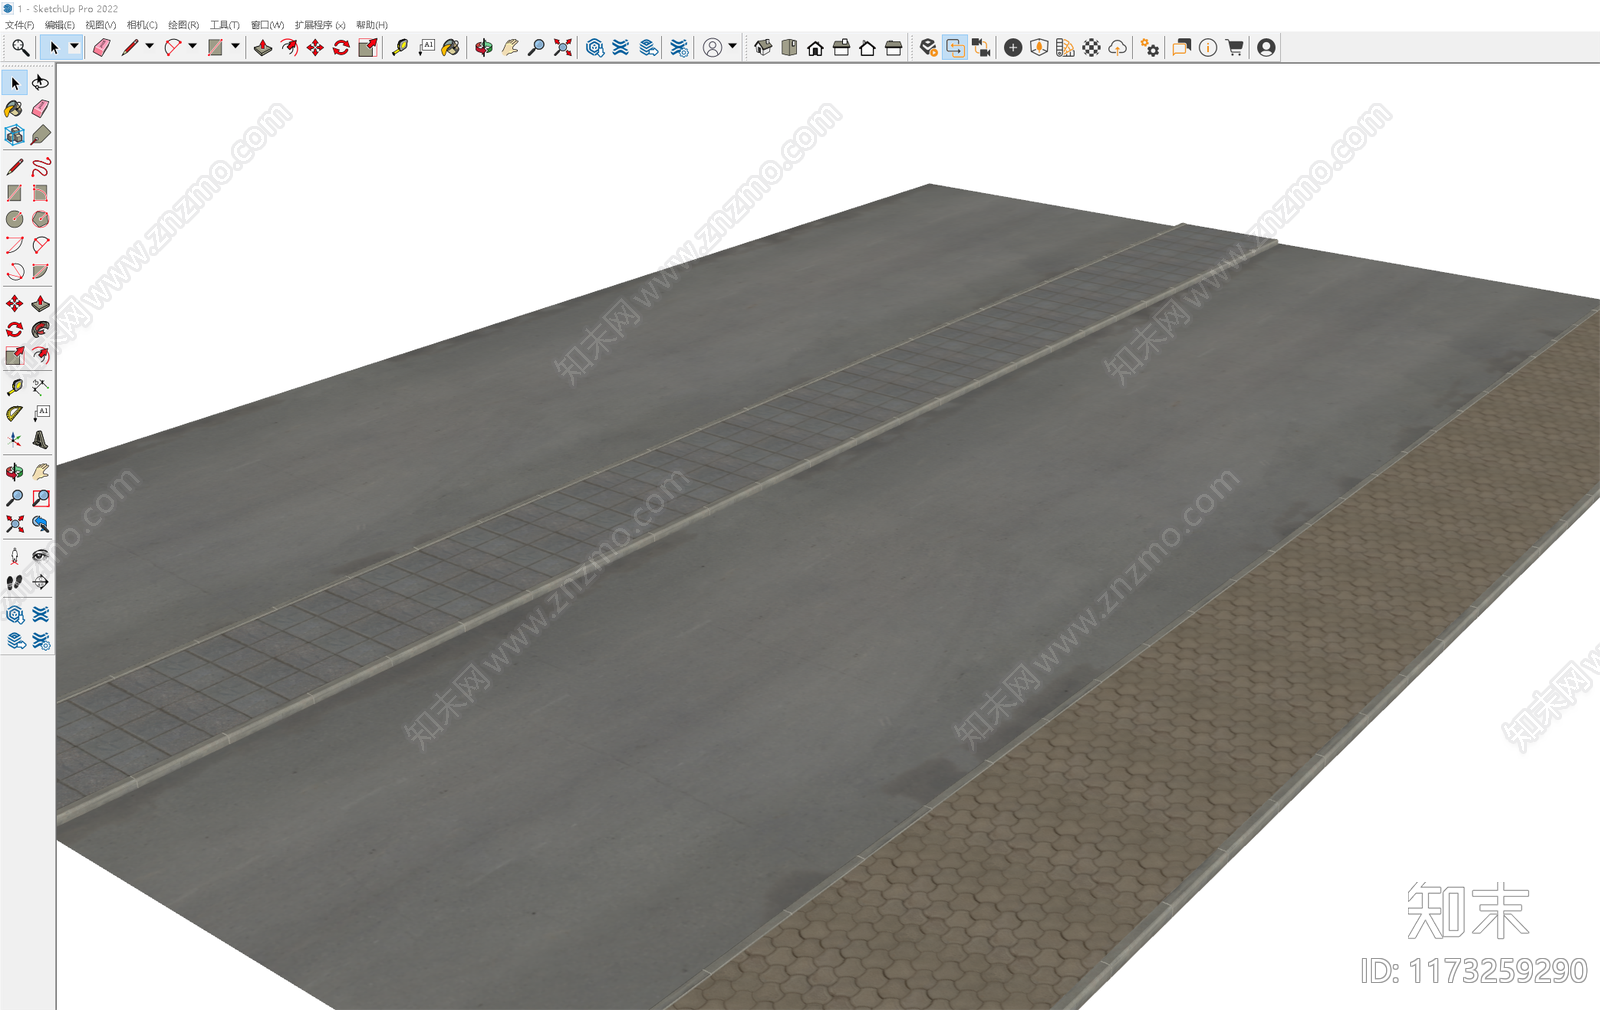Select the Freehand tool in left toolbar
The image size is (1600, 1010).
[41, 167]
